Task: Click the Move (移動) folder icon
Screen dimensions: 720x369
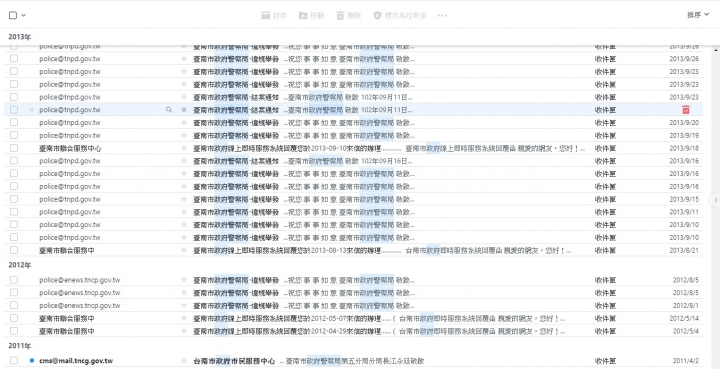Action: (303, 15)
